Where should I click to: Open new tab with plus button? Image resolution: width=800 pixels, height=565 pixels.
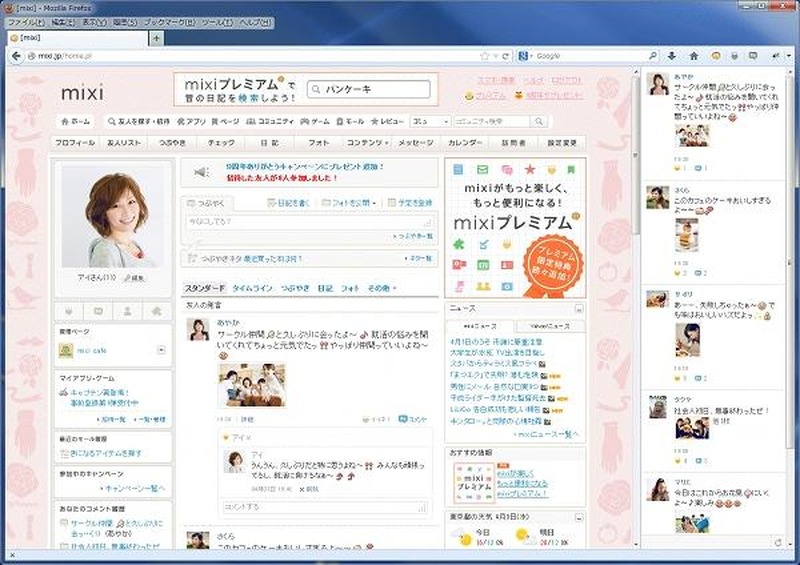[x=156, y=37]
